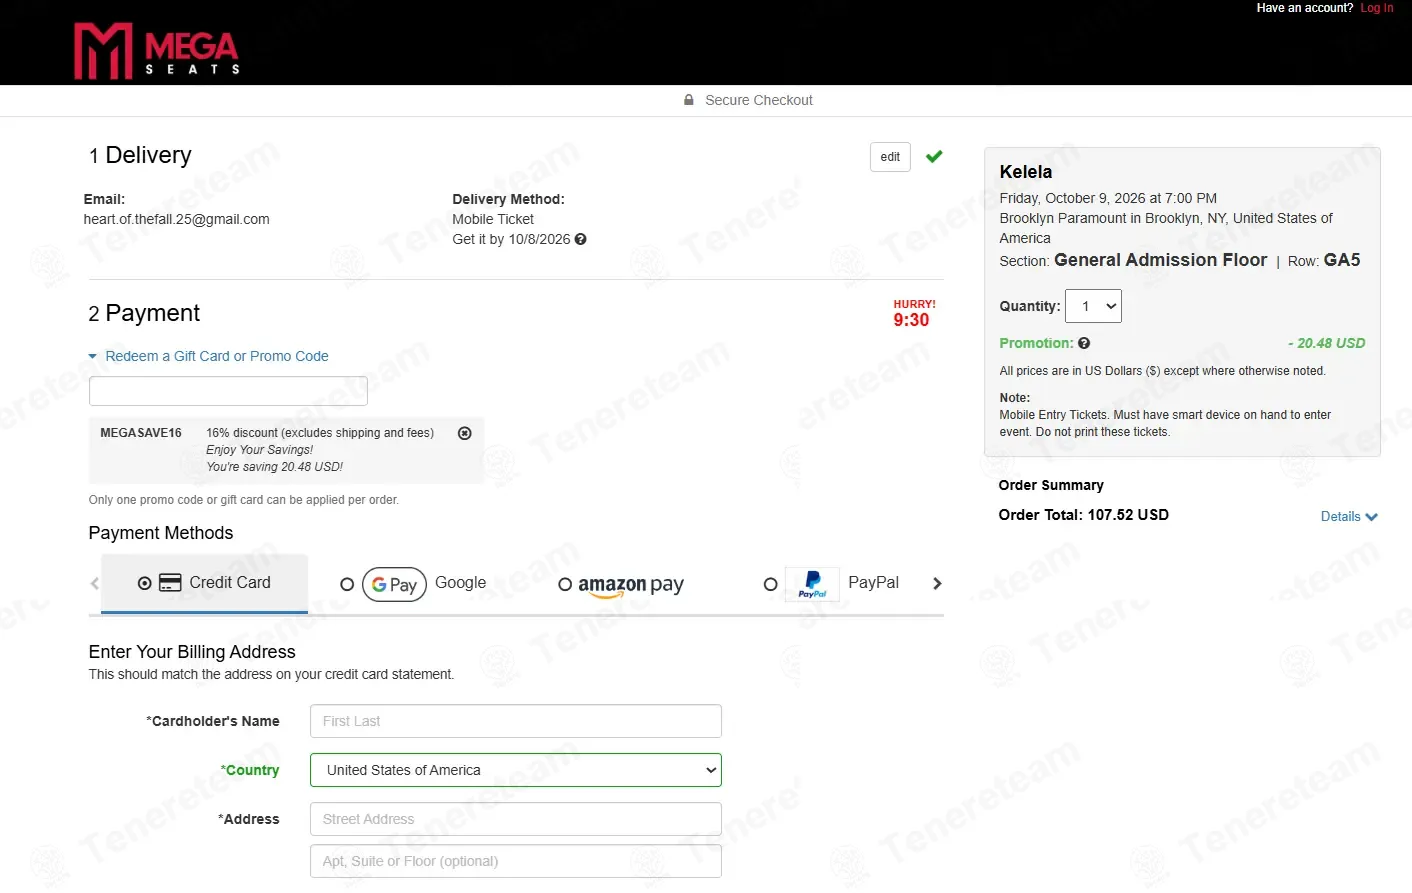Image resolution: width=1412 pixels, height=893 pixels.
Task: Click the Friday, October 9, 2026 date
Action: point(1108,198)
